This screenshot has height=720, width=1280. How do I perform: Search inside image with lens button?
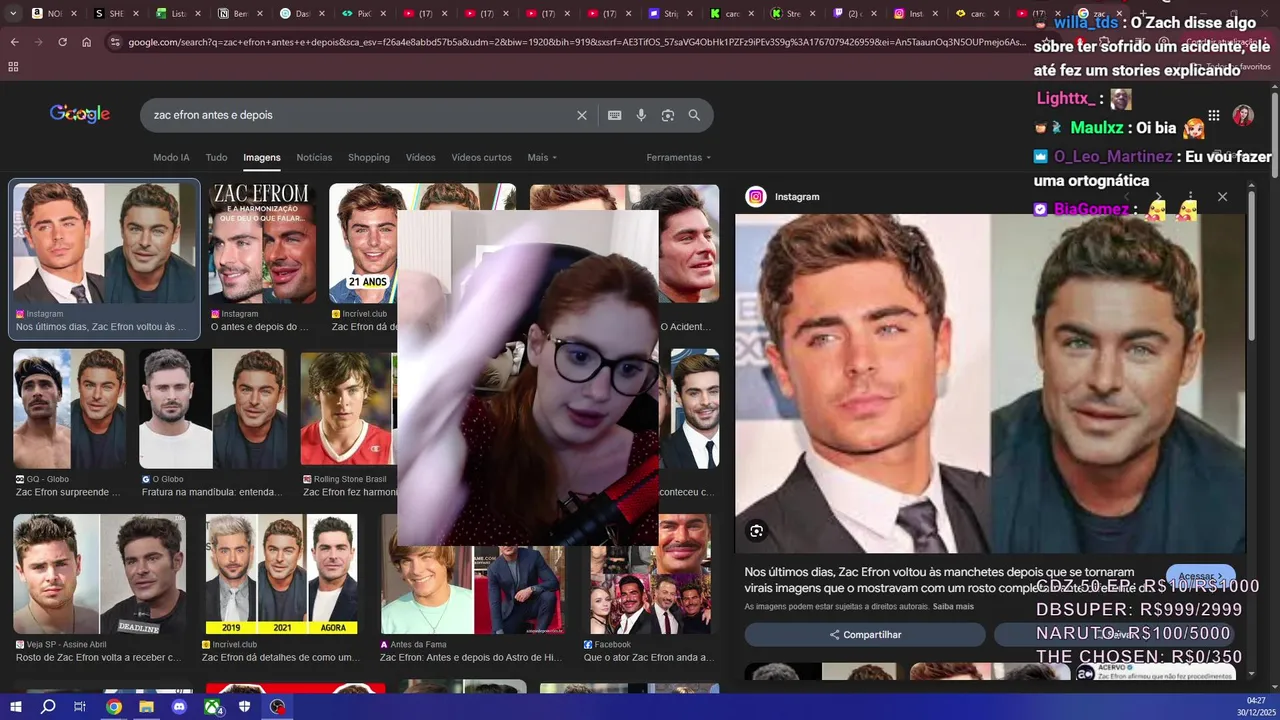757,531
